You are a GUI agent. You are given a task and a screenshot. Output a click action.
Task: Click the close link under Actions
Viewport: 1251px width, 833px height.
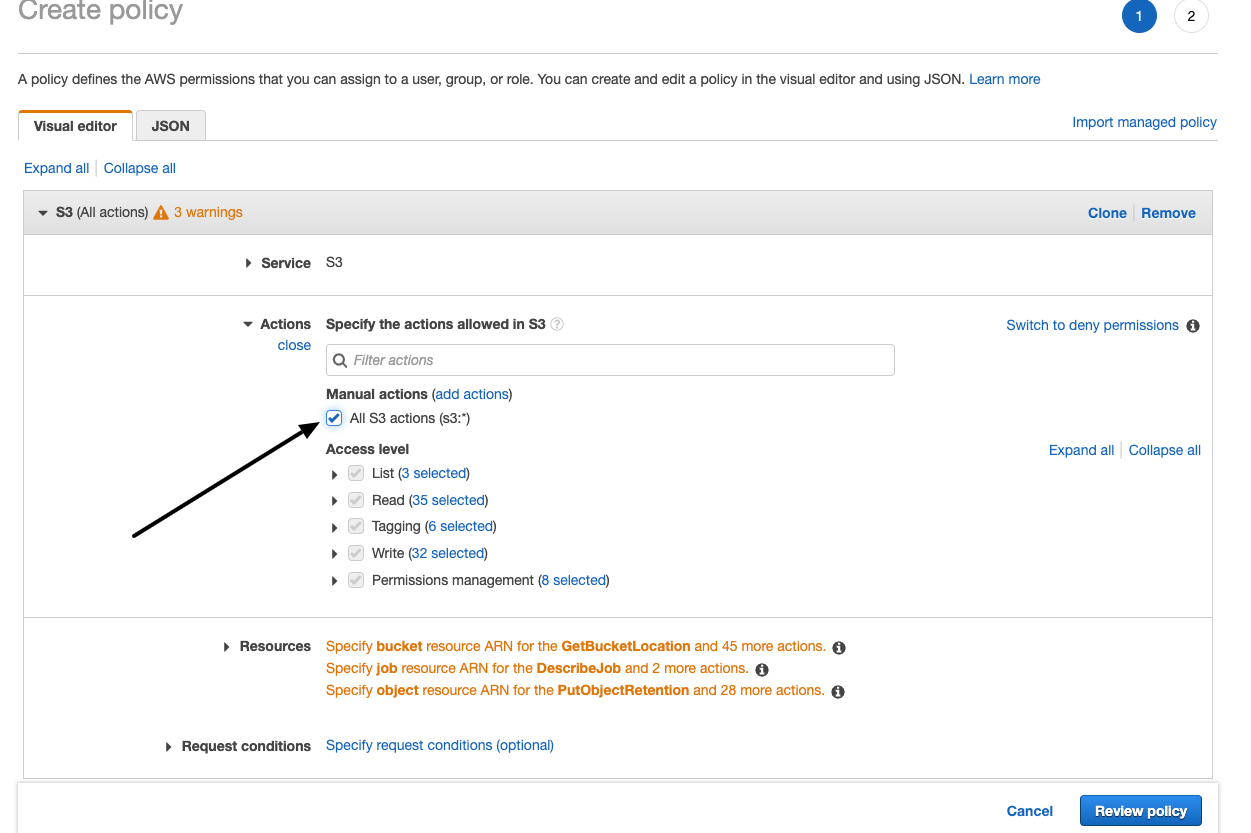click(x=294, y=345)
